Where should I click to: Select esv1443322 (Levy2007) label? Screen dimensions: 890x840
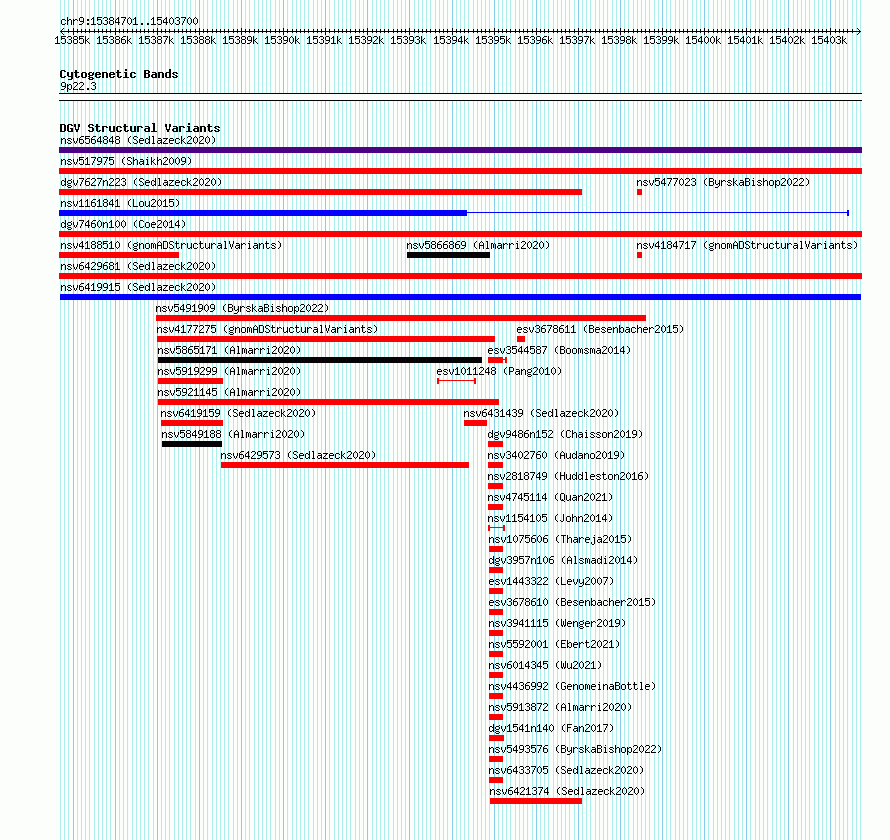tap(551, 581)
